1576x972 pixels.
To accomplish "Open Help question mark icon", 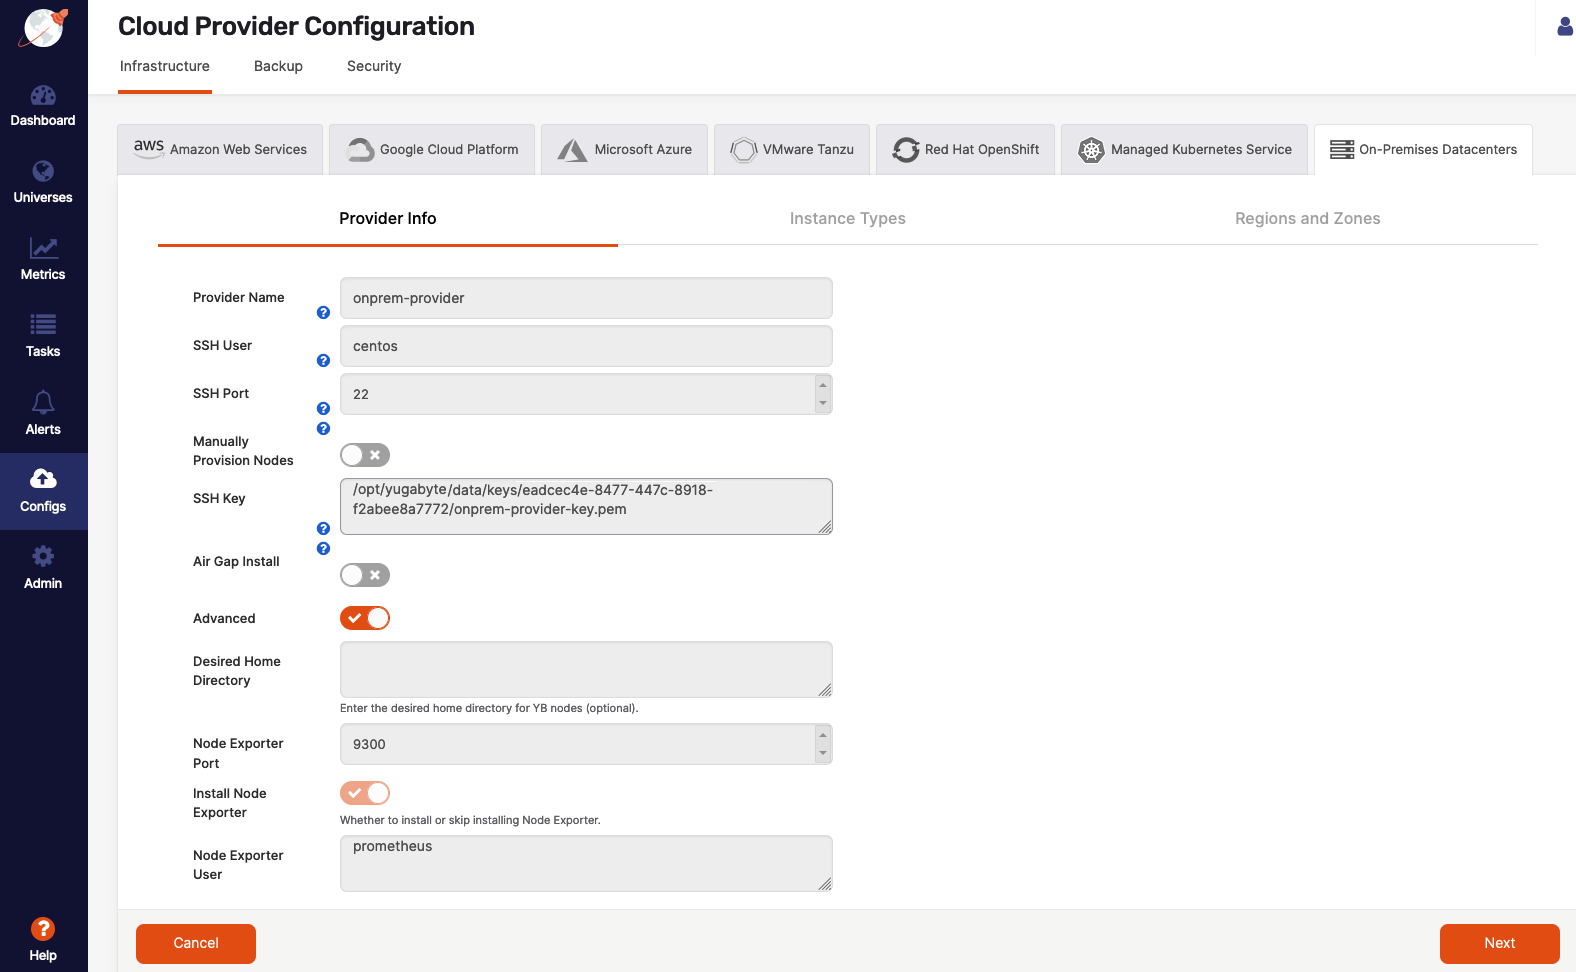I will (43, 929).
